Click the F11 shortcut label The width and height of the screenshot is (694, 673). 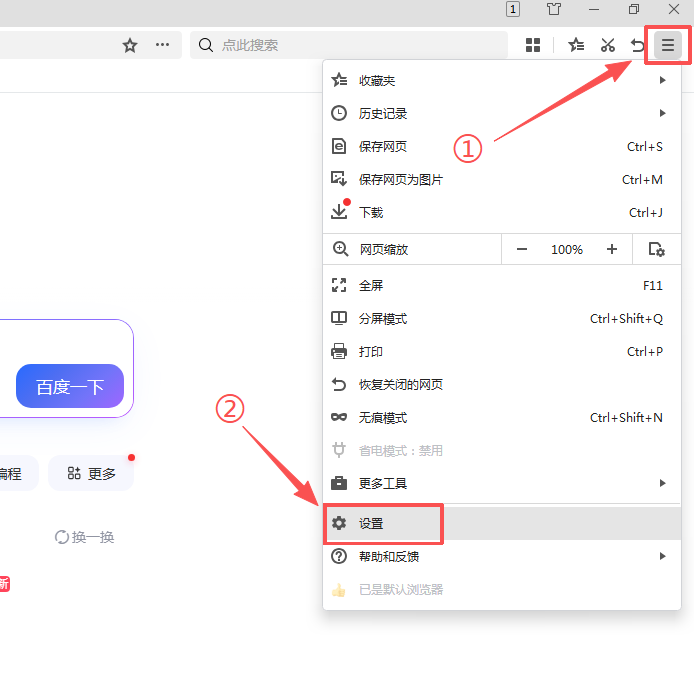pos(652,286)
